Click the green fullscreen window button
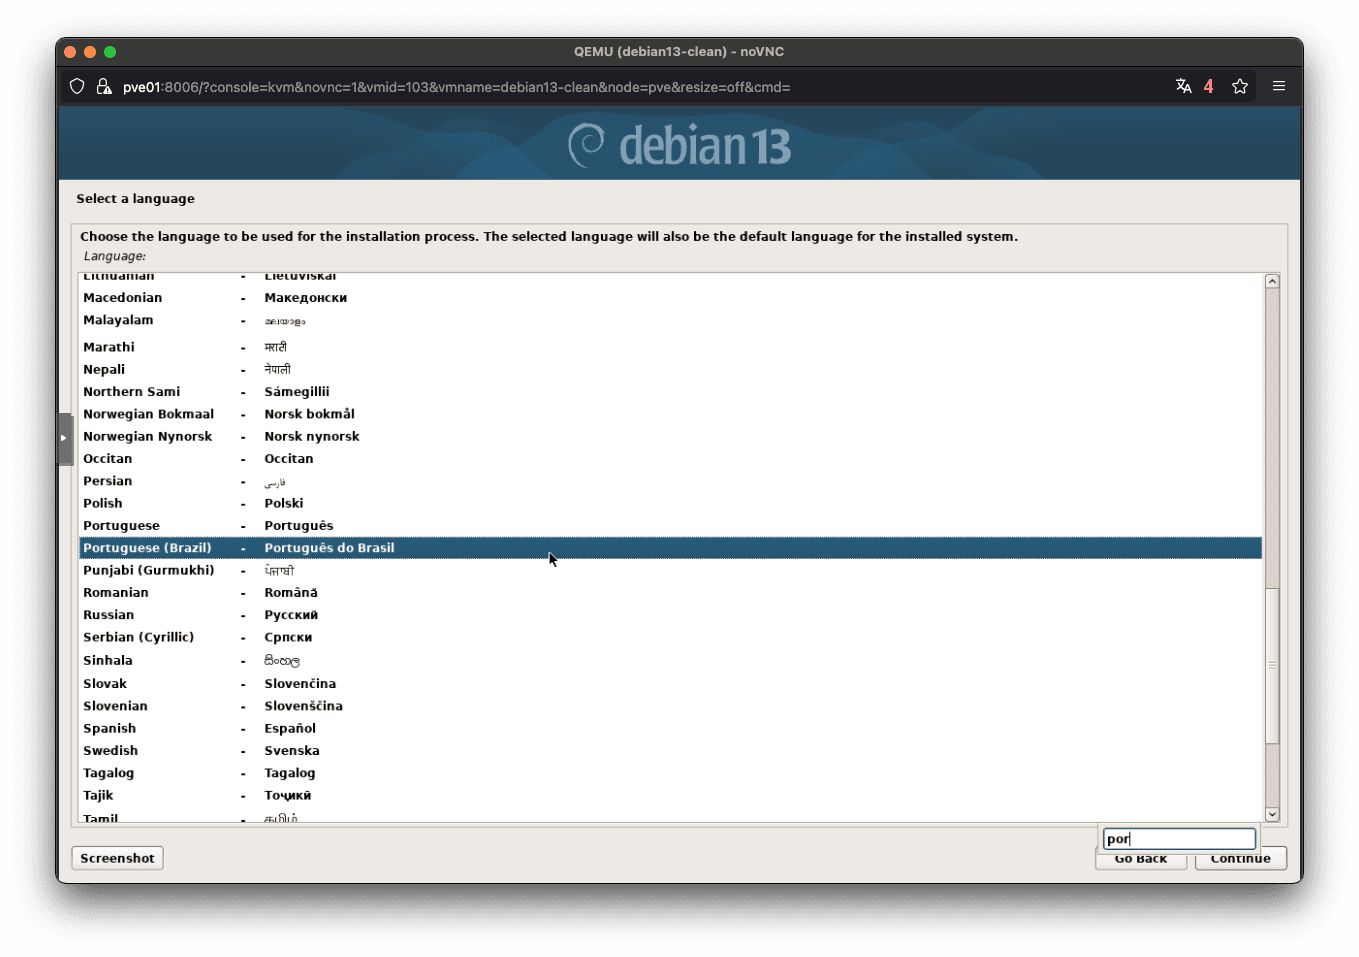Image resolution: width=1359 pixels, height=957 pixels. click(110, 52)
